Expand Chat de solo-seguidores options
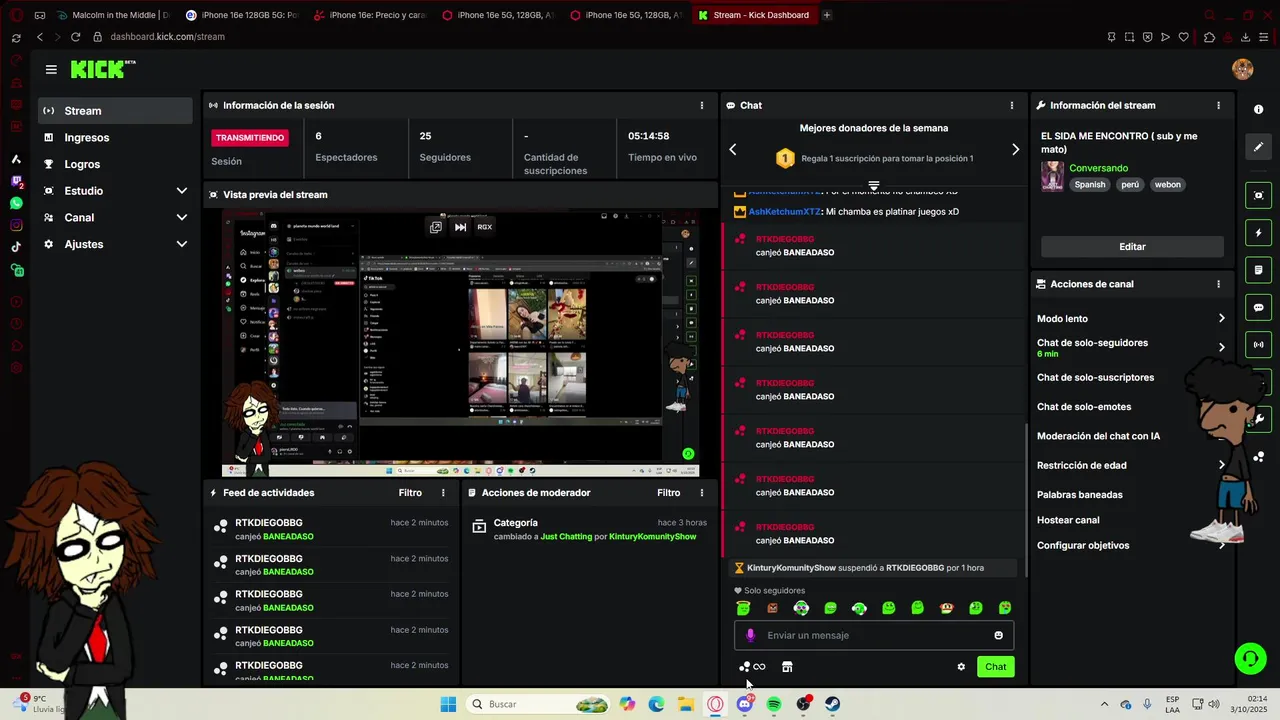Viewport: 1280px width, 720px height. 1221,348
